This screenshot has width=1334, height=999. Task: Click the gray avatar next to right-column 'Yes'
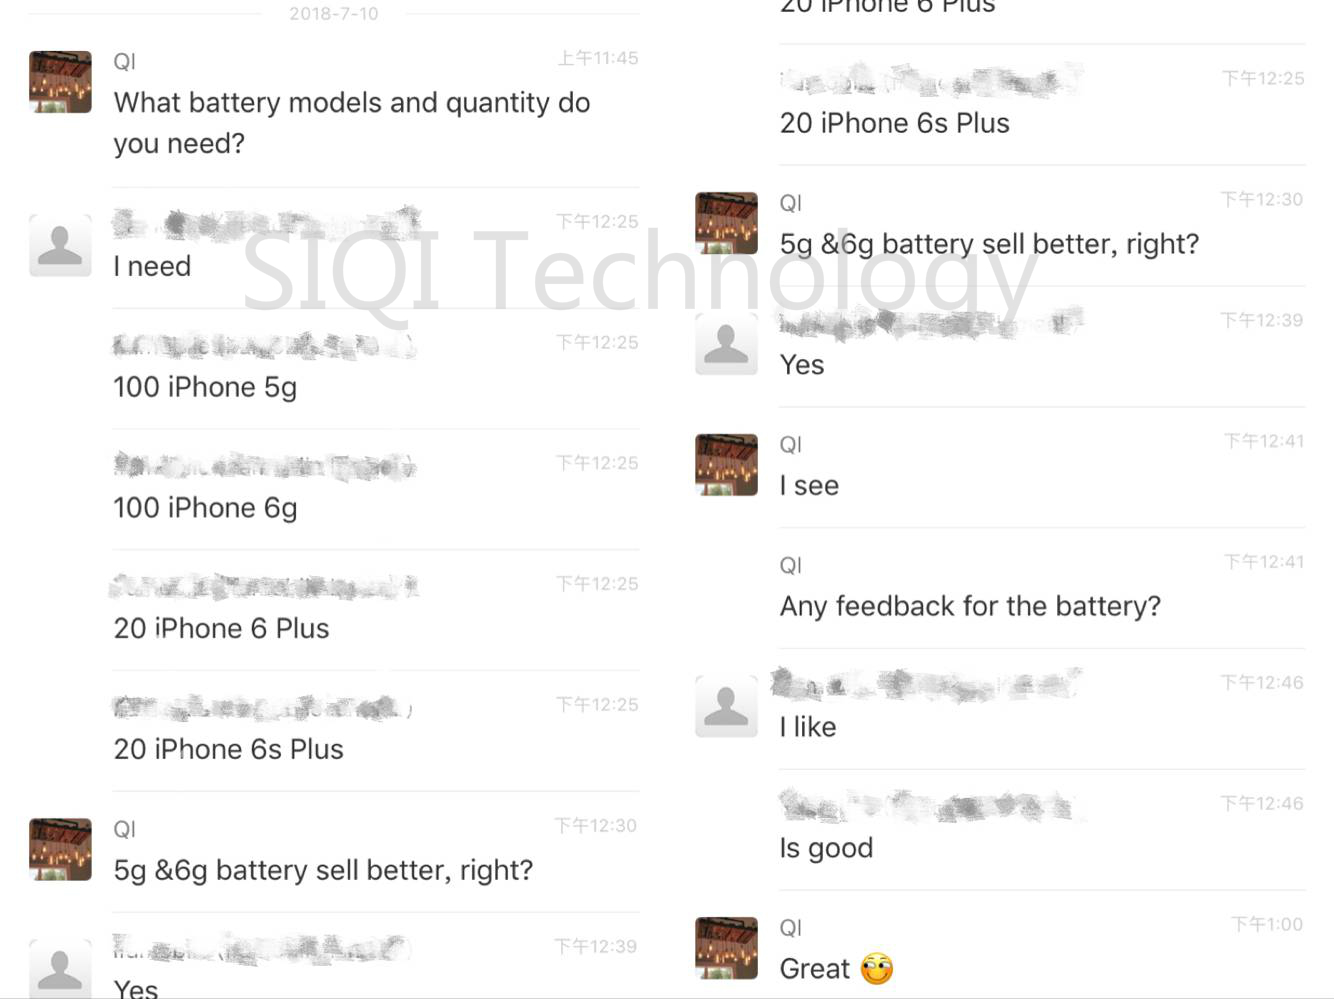pyautogui.click(x=726, y=344)
